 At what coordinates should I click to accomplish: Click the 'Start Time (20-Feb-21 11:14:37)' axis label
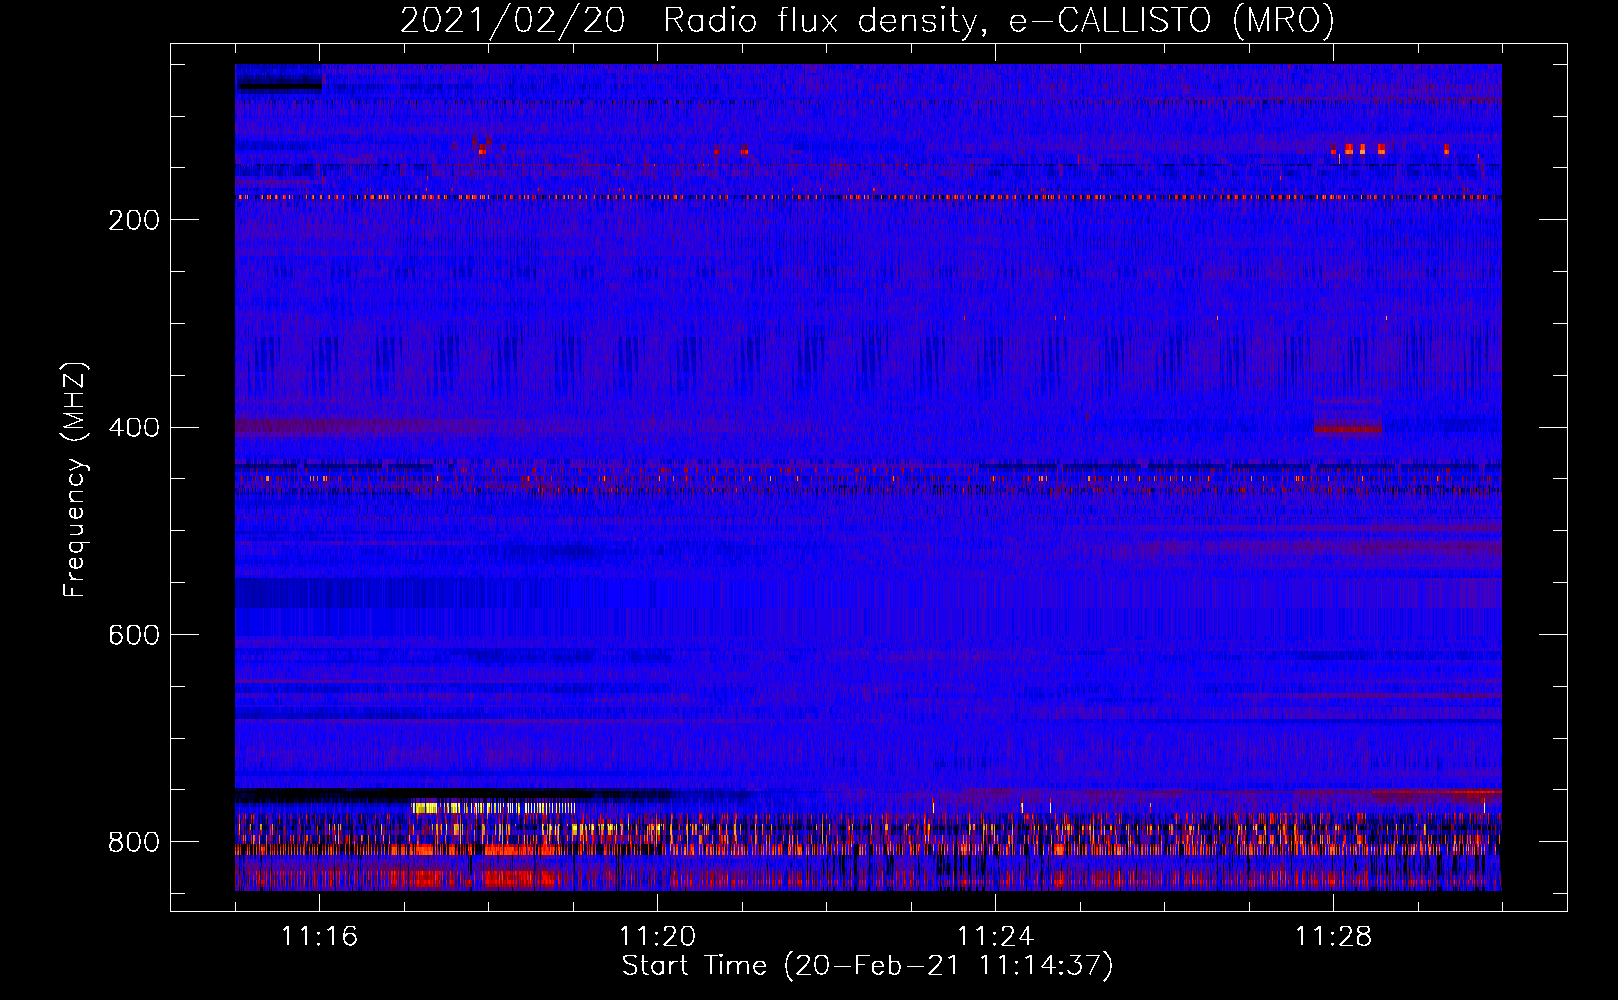coord(867,966)
